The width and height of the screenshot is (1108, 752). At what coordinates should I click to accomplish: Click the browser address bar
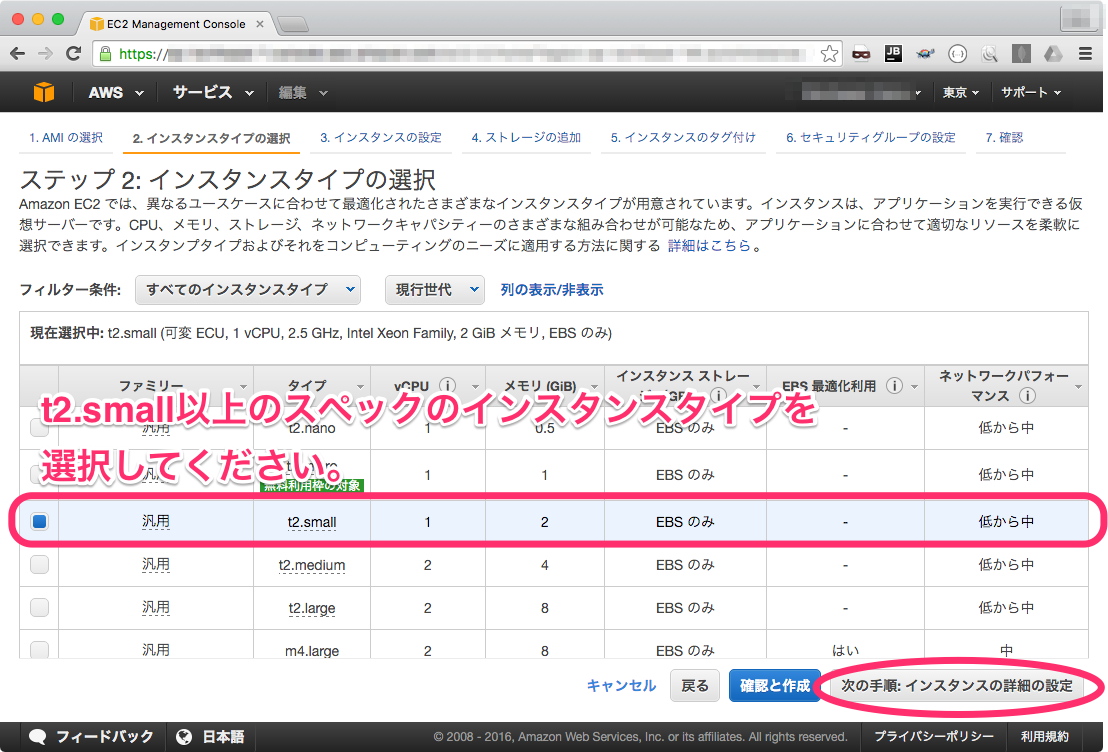(466, 54)
